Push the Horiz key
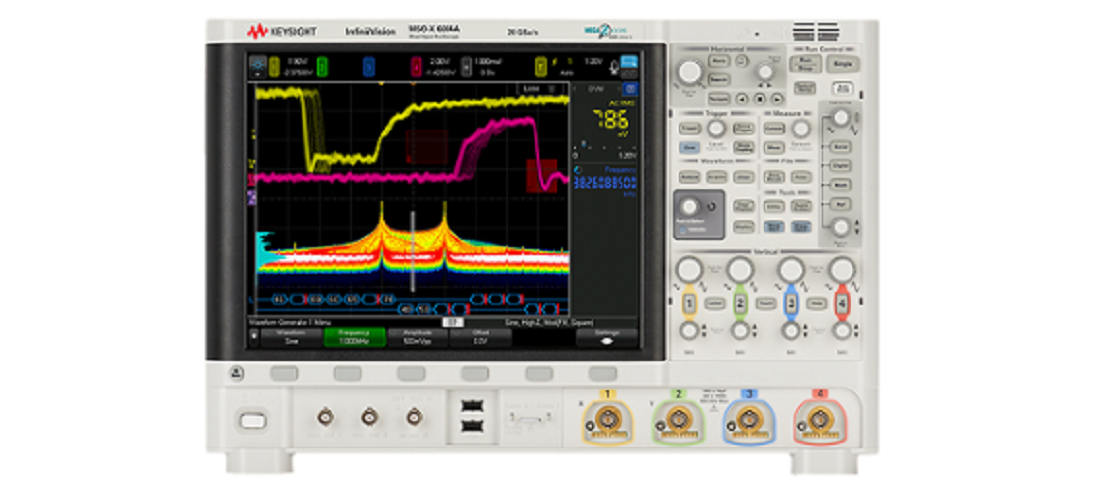This screenshot has height=492, width=1100. click(x=719, y=61)
